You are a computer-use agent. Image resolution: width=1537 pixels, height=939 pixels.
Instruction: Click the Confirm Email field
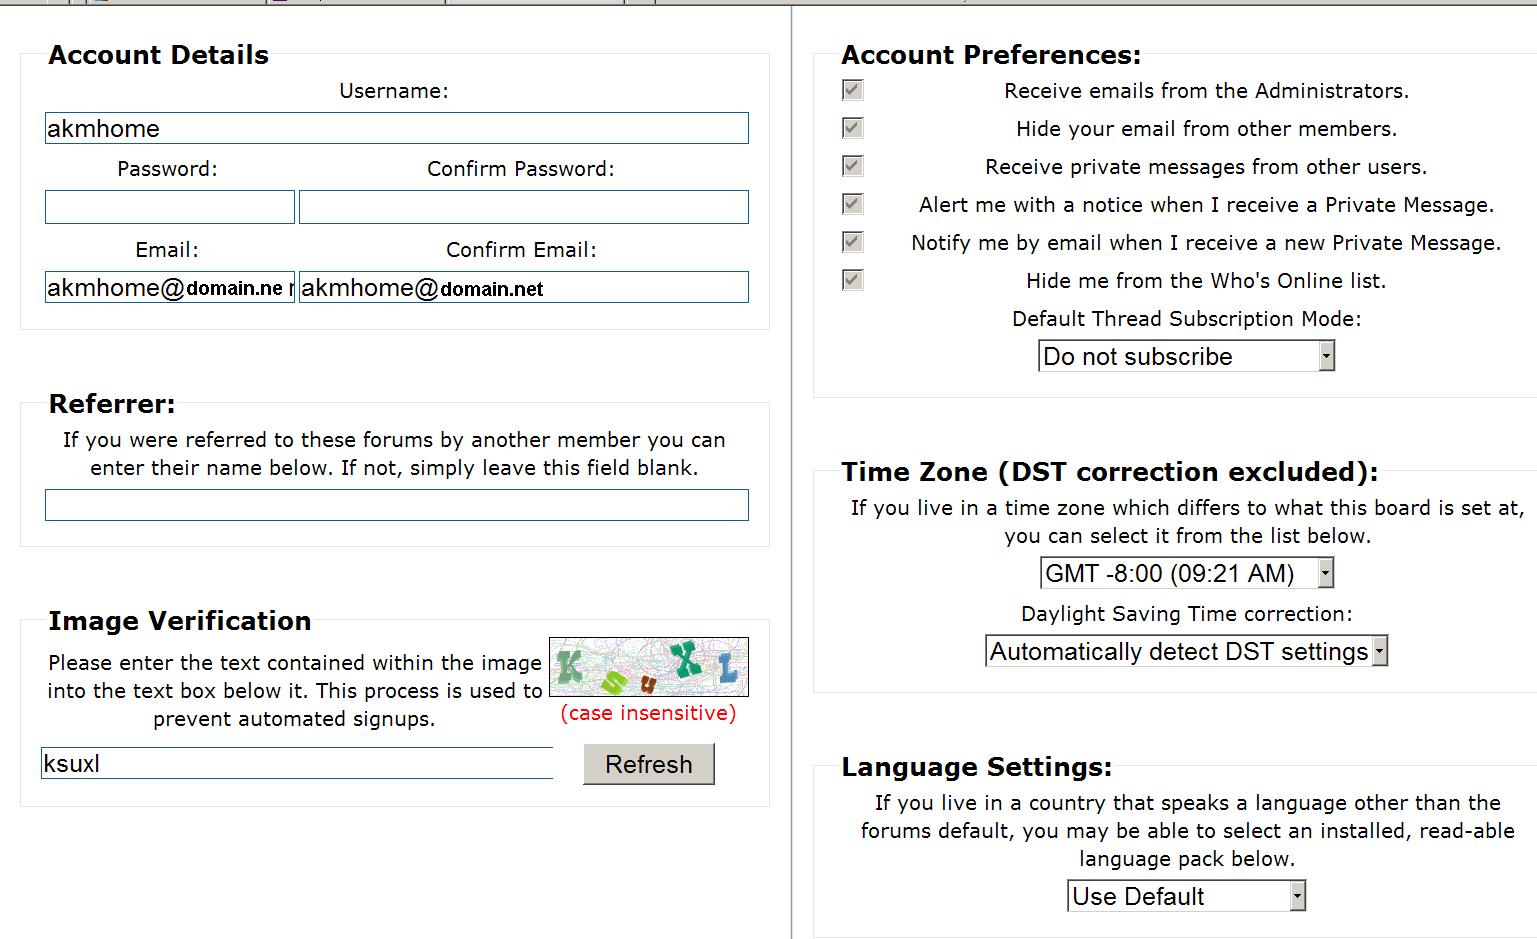(x=523, y=288)
